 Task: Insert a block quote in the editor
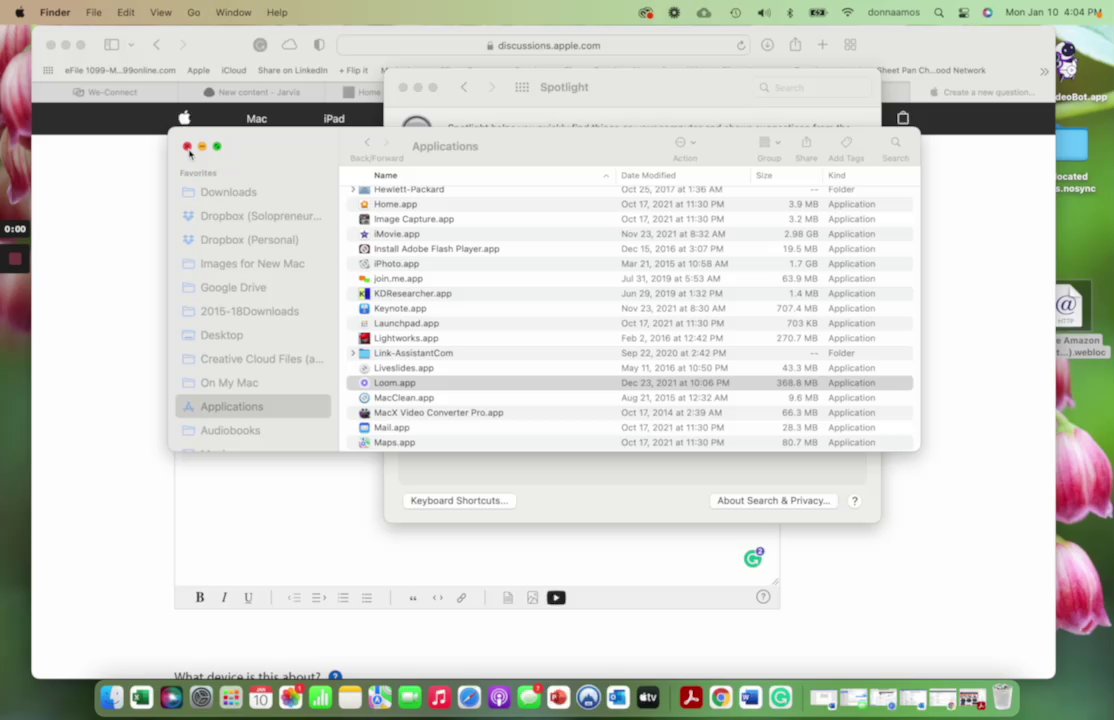[413, 598]
